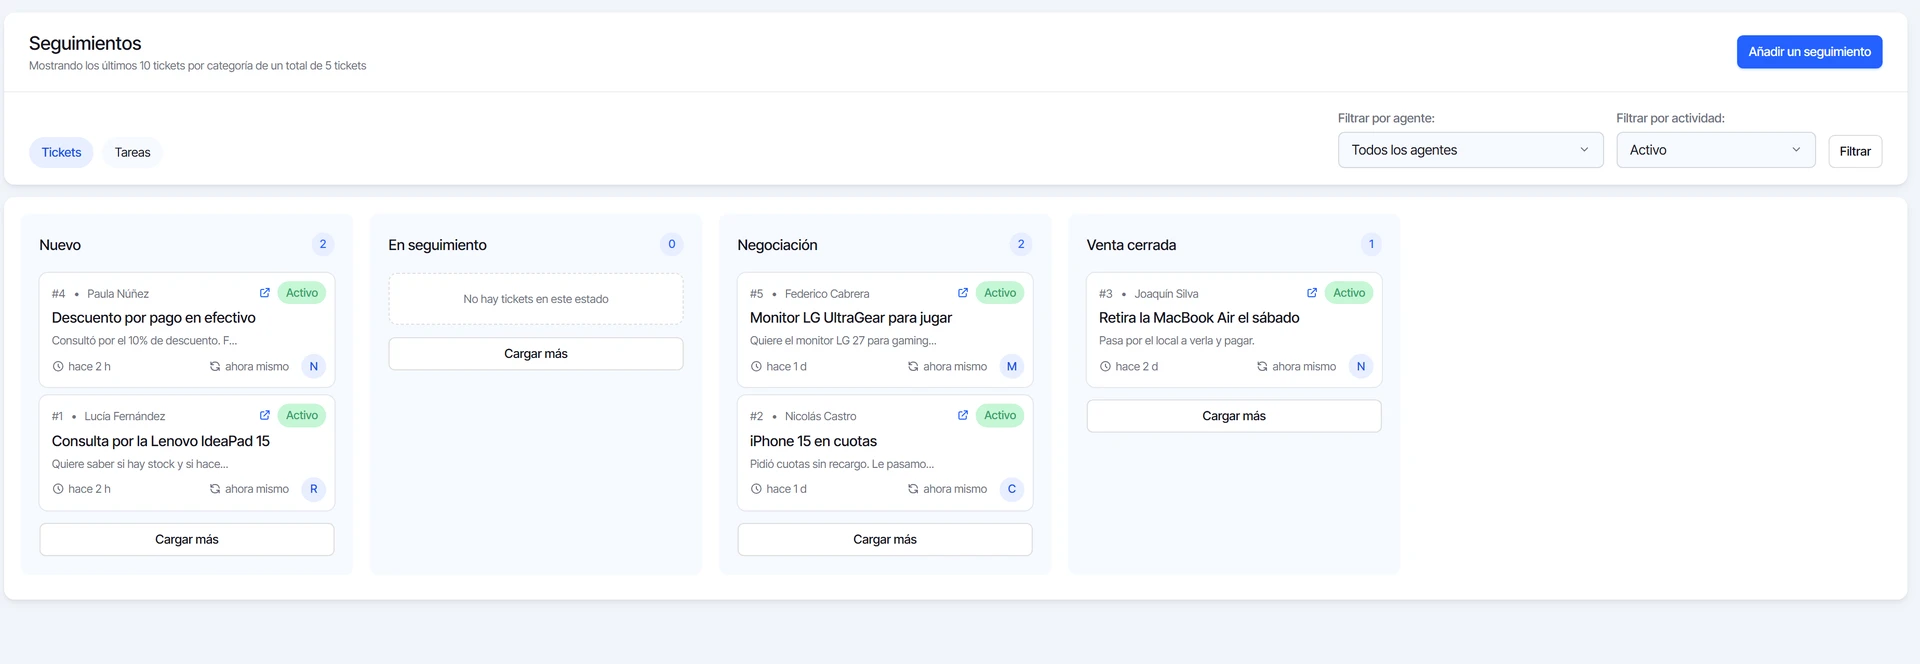Open ticket titled Consulta por la Lenovo IdeaPad 15
This screenshot has width=1920, height=664.
[x=161, y=441]
